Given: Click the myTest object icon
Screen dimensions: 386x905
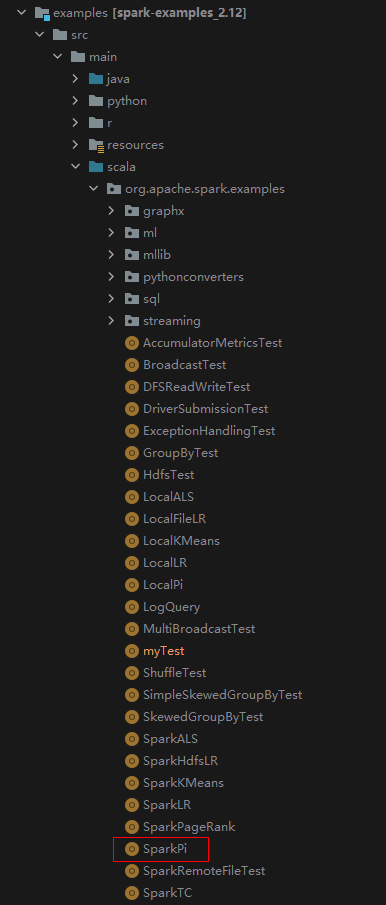Looking at the screenshot, I should tap(132, 650).
